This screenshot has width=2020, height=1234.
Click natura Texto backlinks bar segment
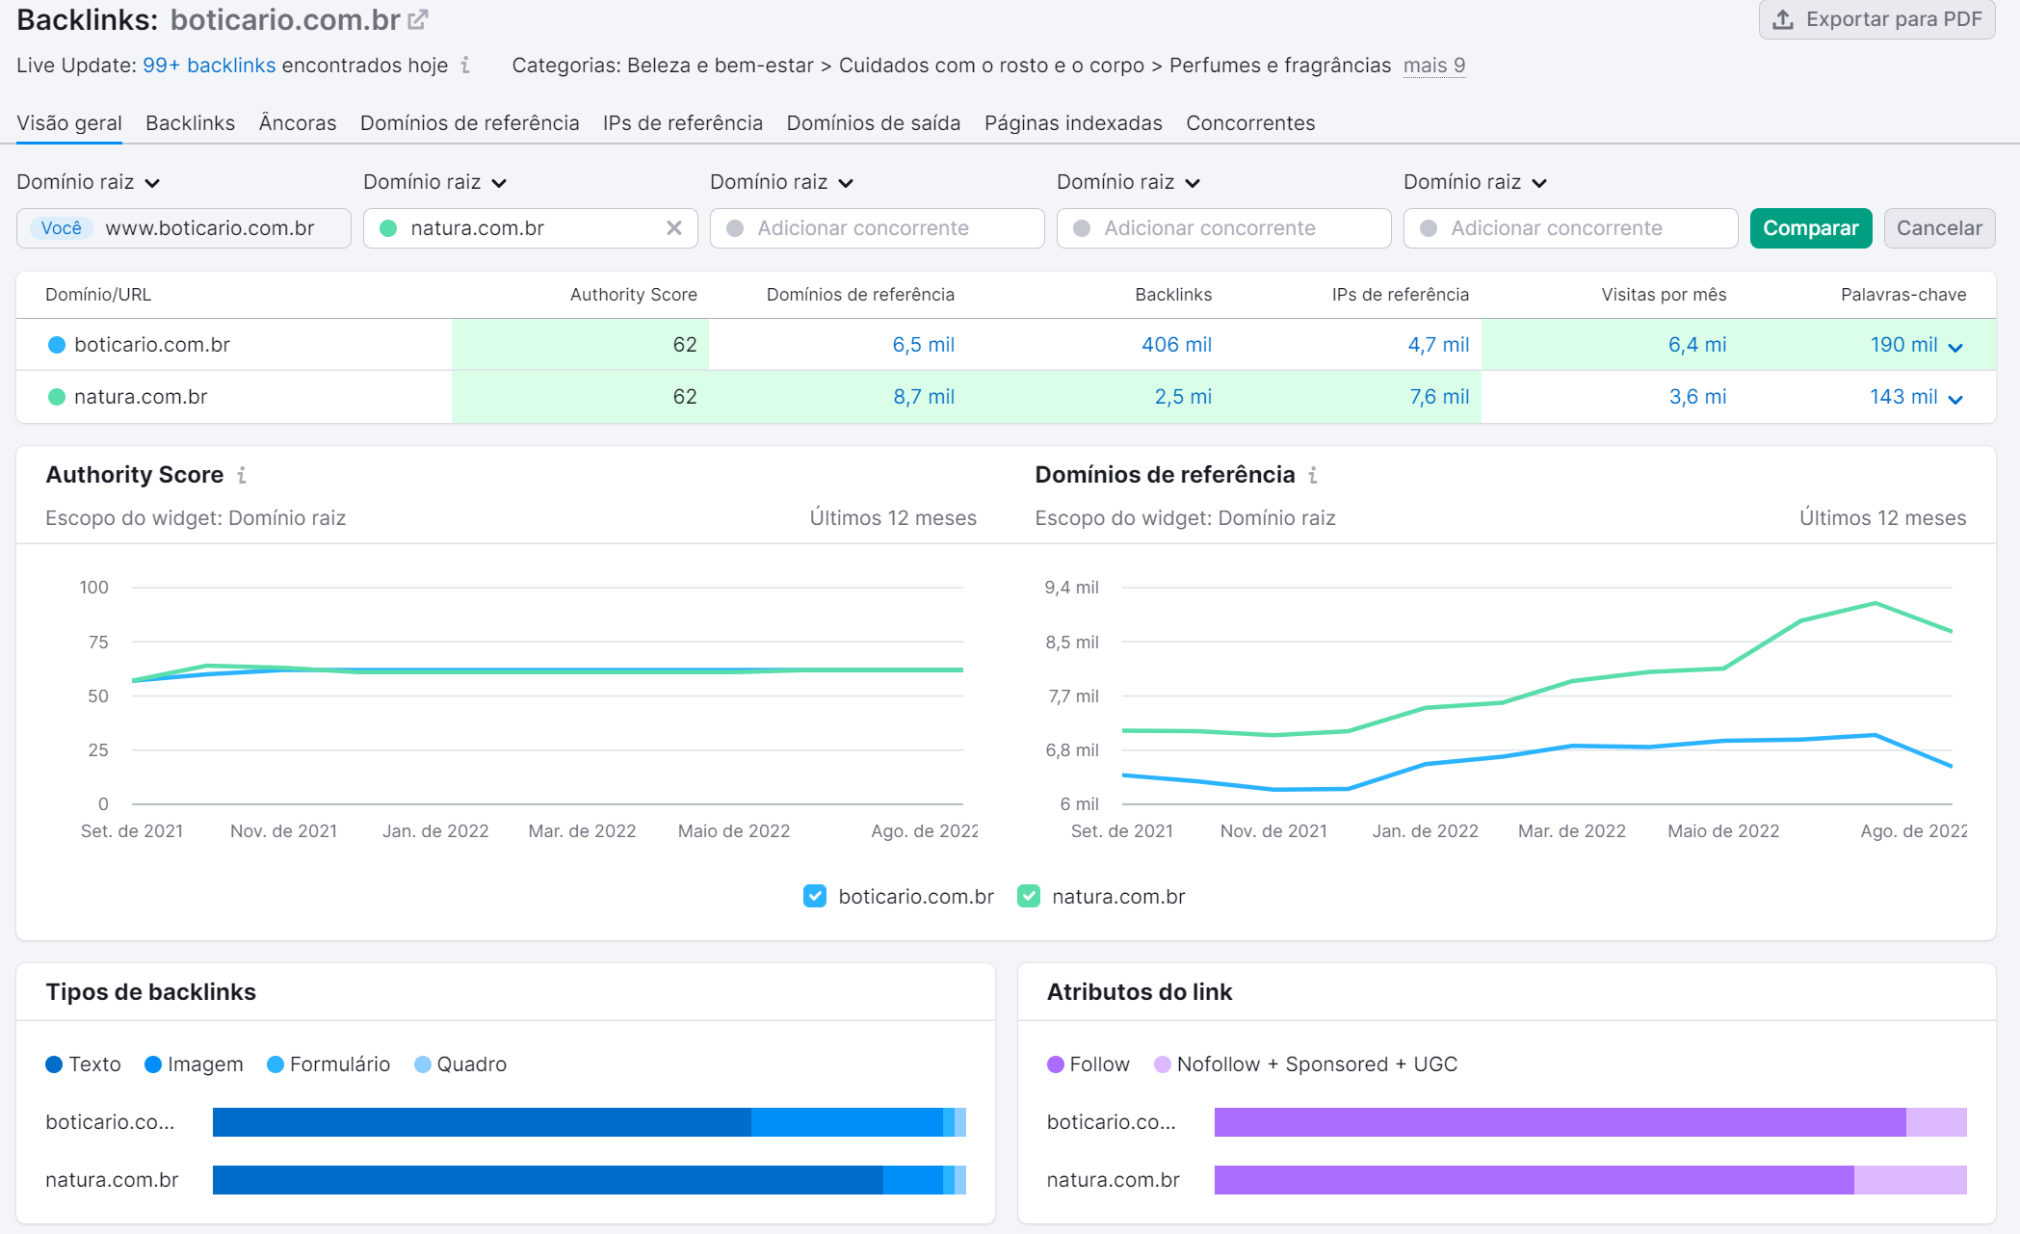548,1180
